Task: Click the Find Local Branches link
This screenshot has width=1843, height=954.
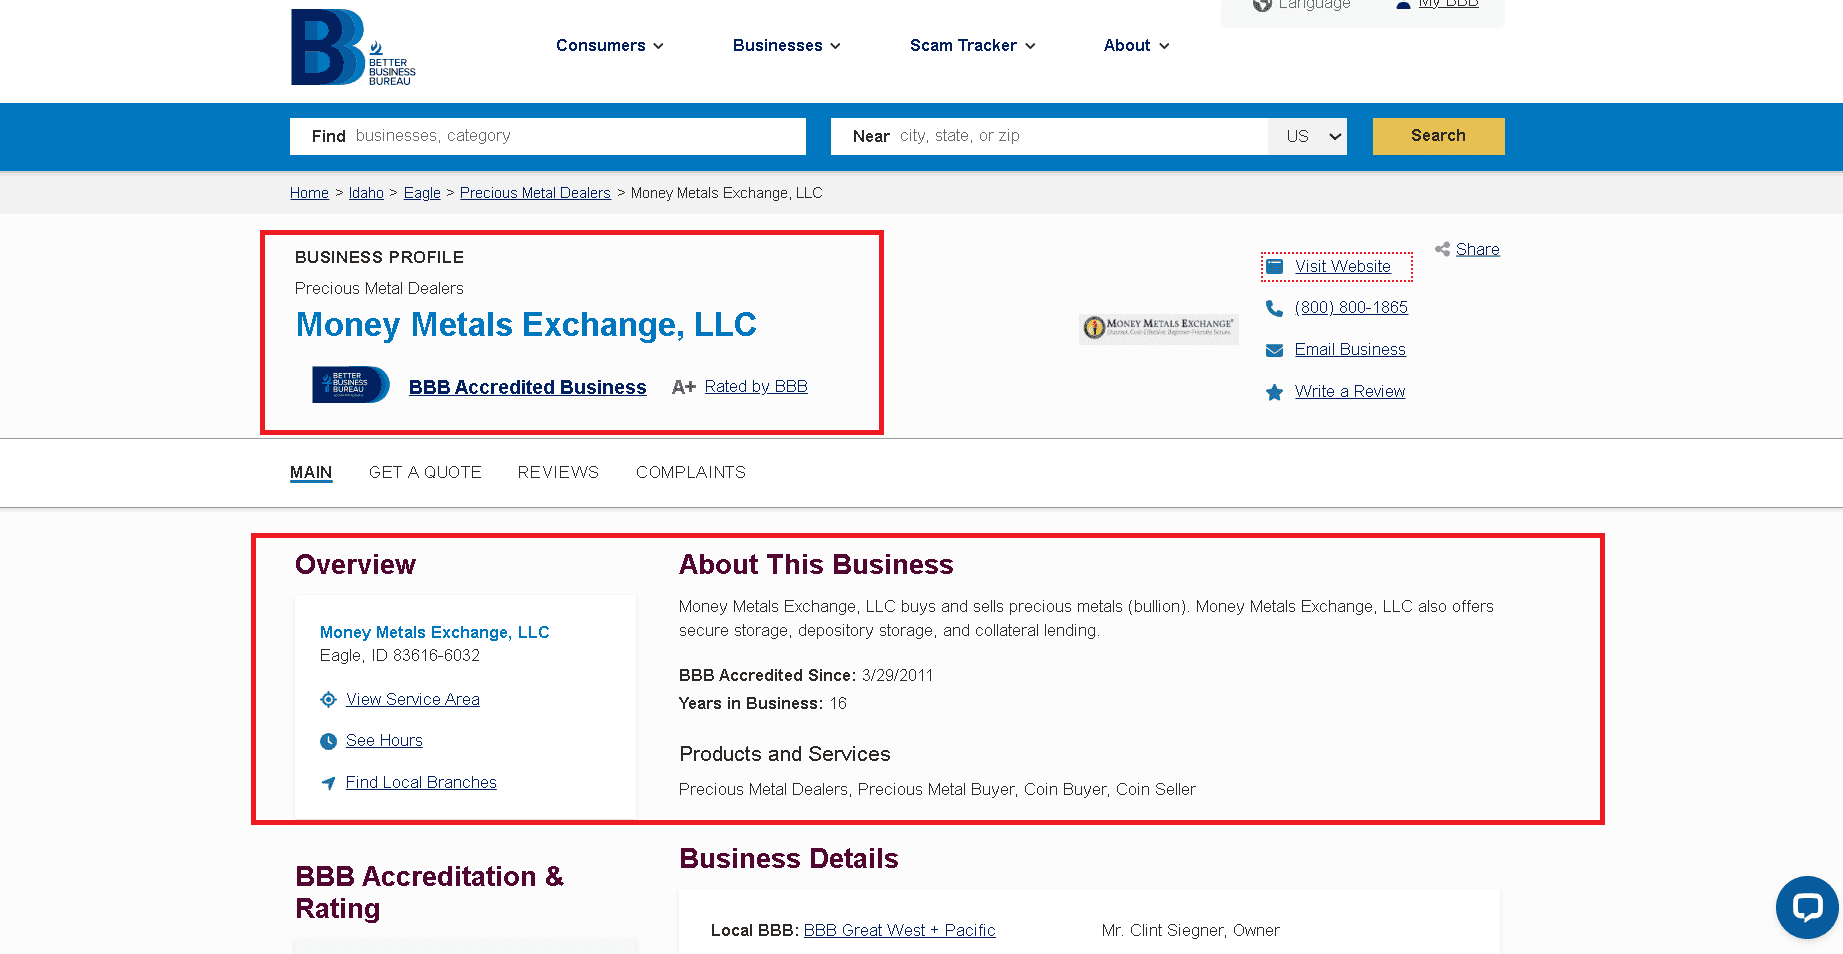Action: pos(421,783)
